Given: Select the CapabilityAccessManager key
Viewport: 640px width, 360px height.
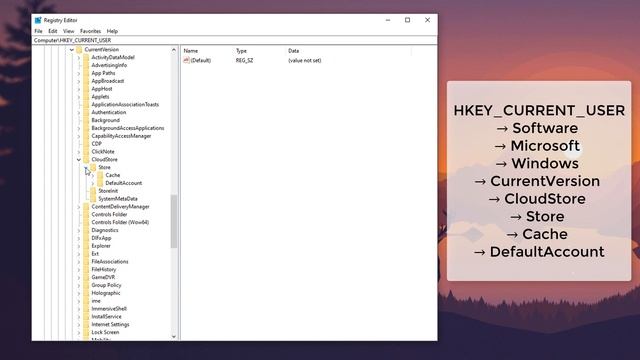Looking at the screenshot, I should (121, 136).
